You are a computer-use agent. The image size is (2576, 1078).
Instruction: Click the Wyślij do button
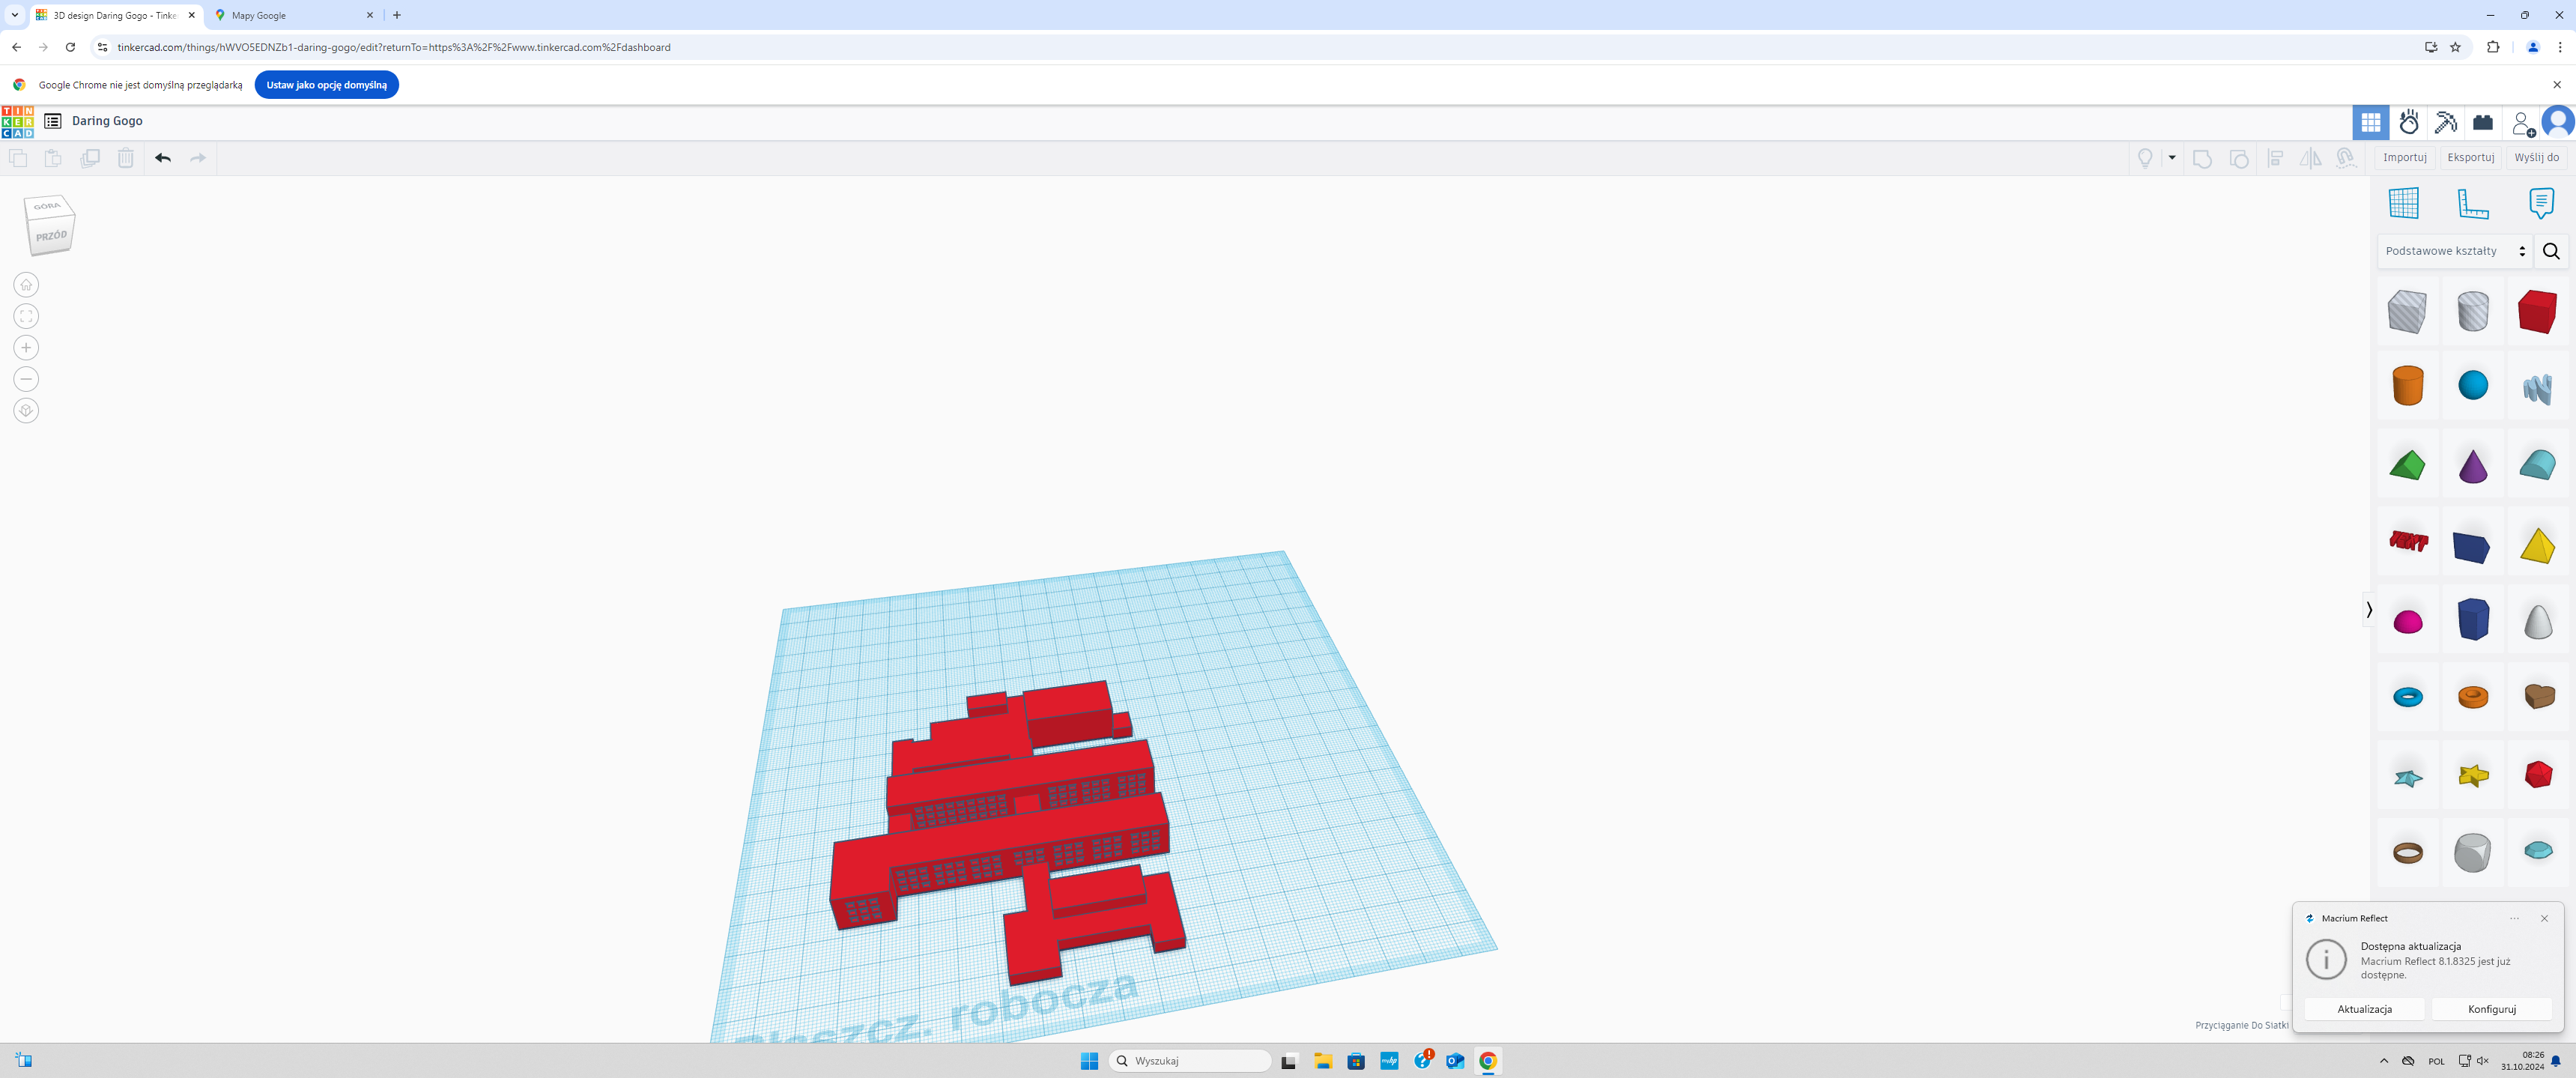point(2537,157)
